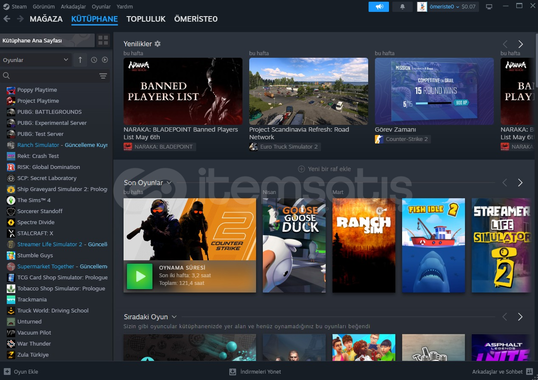Select the Trackmania game icon
The height and width of the screenshot is (380, 538).
pyautogui.click(x=11, y=299)
